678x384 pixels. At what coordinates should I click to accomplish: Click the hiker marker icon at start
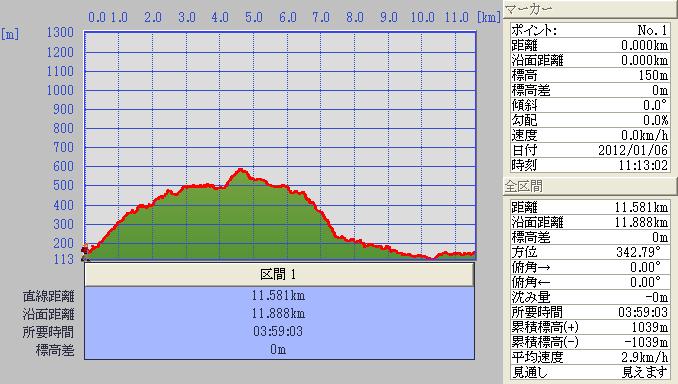tap(86, 252)
